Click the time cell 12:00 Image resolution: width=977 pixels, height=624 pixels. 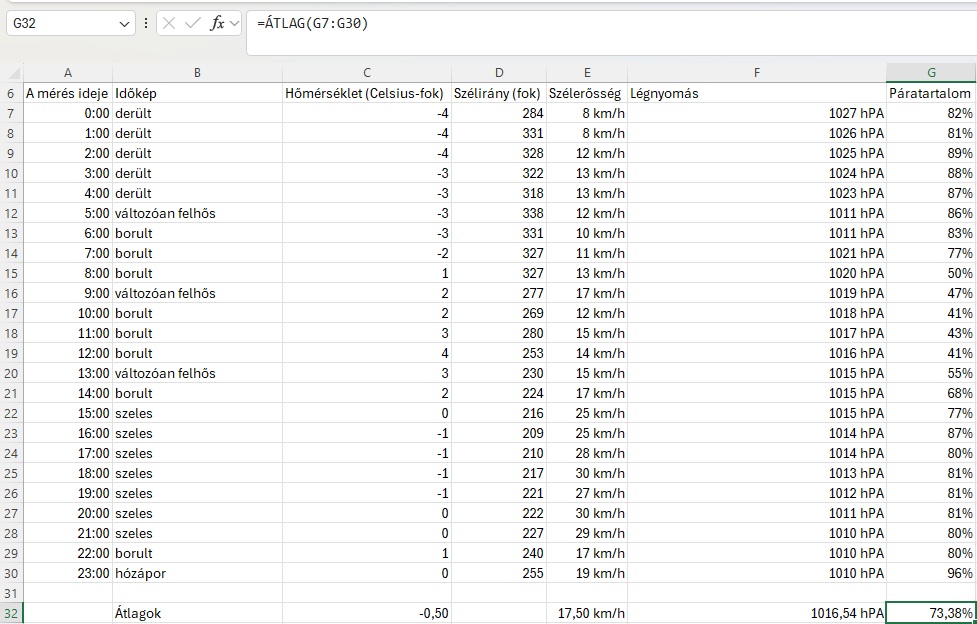click(68, 353)
